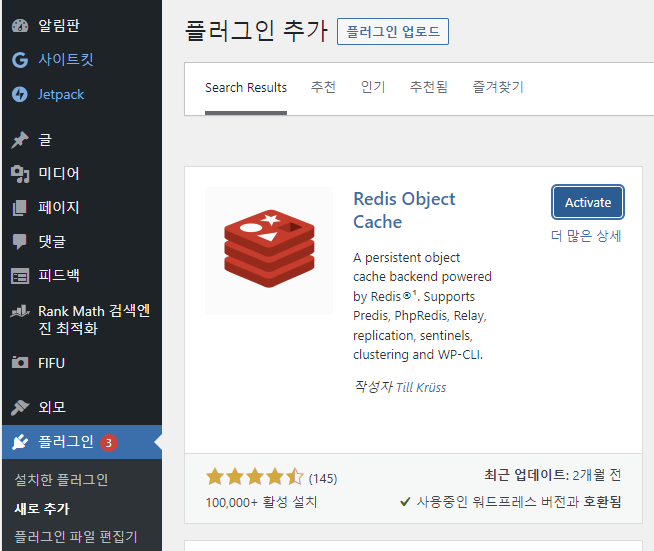Click the FIFU camera icon
The width and height of the screenshot is (654, 551).
[x=20, y=362]
